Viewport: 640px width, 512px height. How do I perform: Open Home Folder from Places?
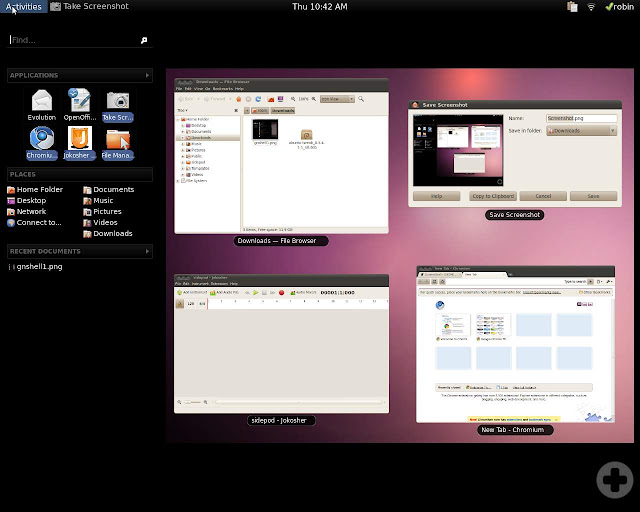tap(35, 189)
